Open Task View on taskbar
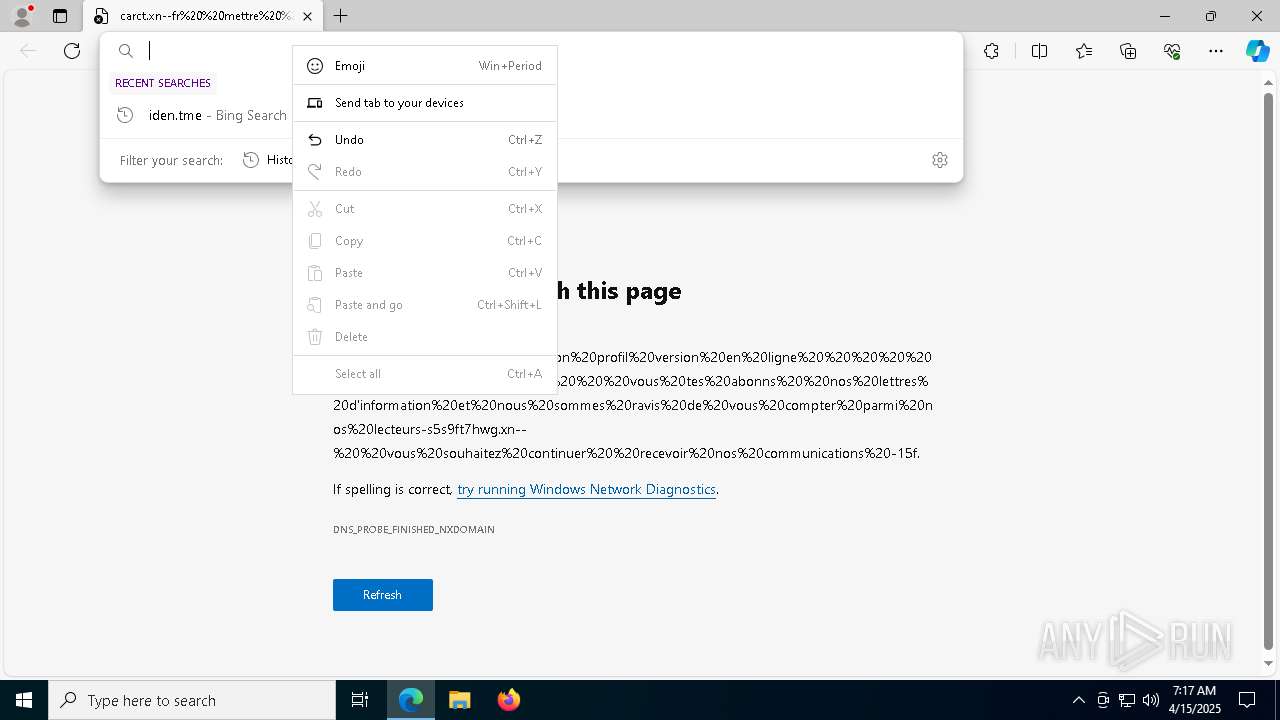The width and height of the screenshot is (1280, 720). [x=360, y=700]
